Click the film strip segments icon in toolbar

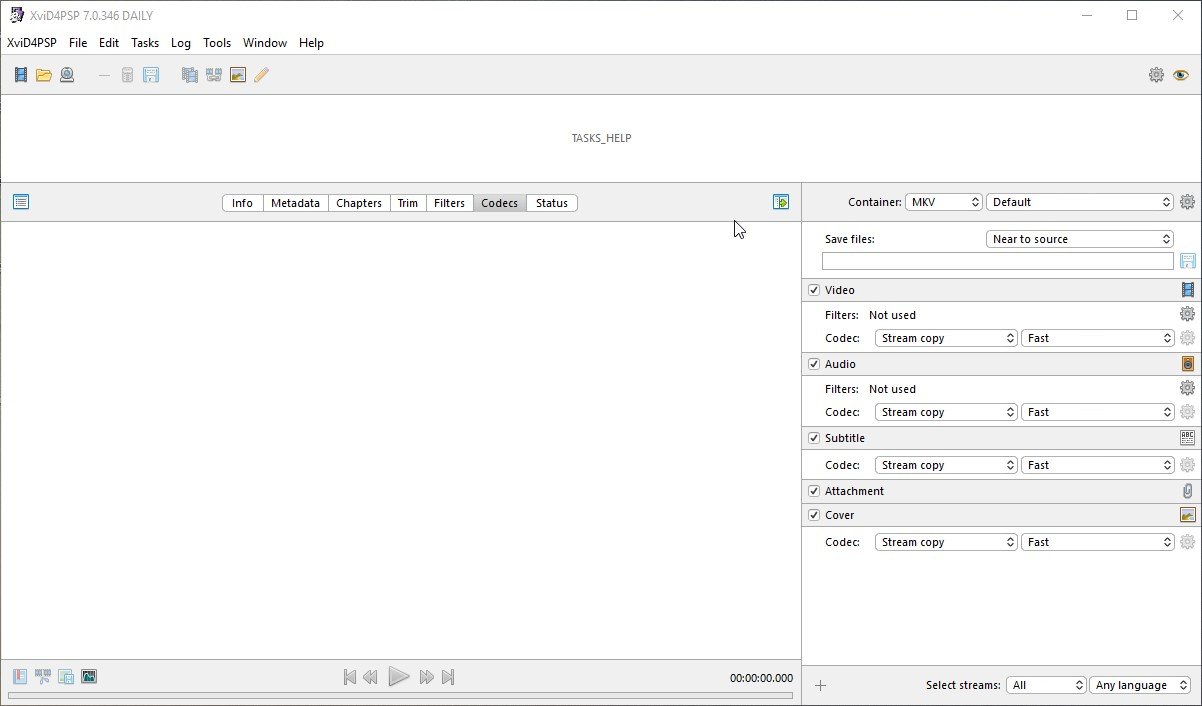click(213, 75)
